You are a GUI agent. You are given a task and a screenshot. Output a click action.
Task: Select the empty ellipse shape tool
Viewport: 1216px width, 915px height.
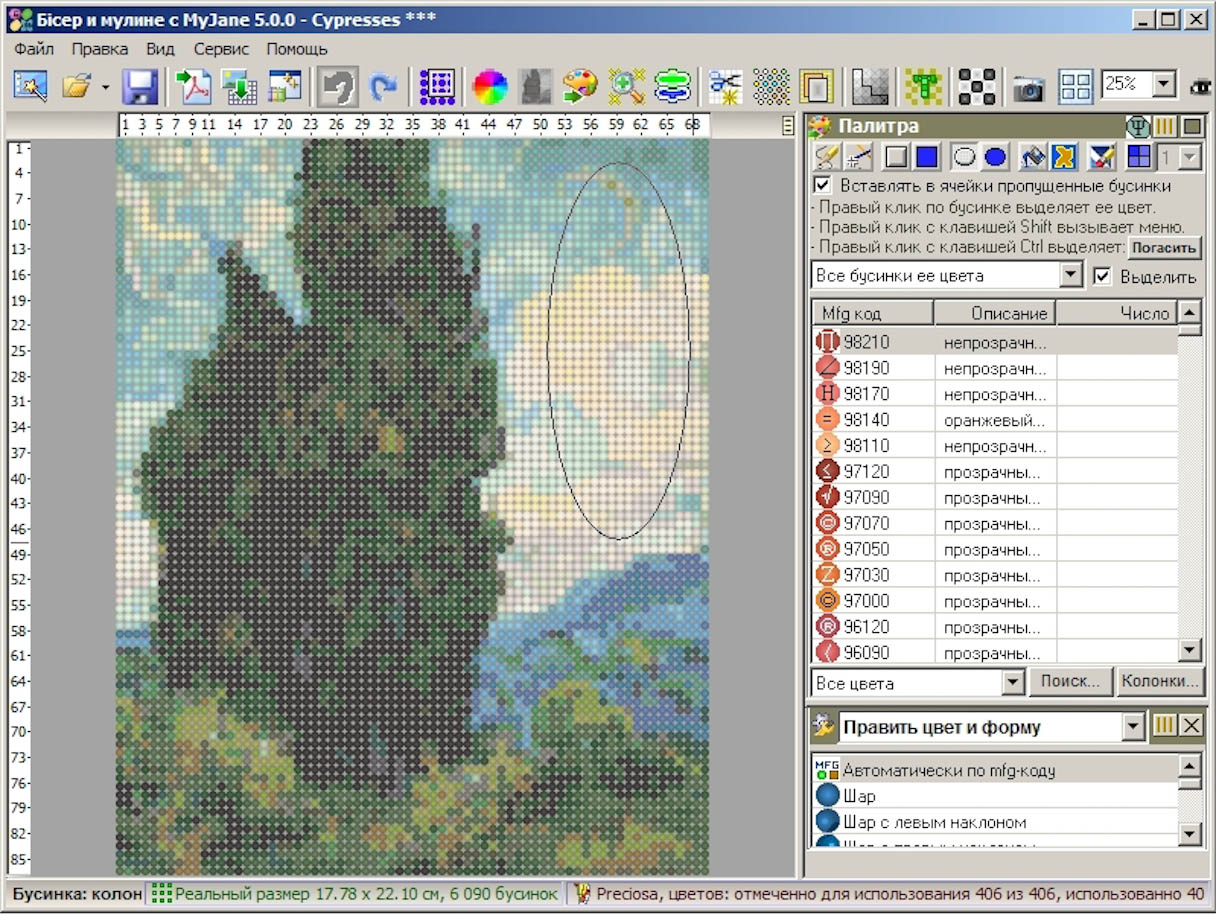coord(965,157)
